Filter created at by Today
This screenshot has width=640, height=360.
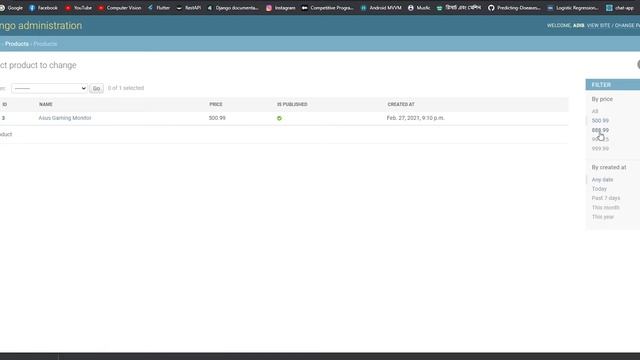coord(599,189)
